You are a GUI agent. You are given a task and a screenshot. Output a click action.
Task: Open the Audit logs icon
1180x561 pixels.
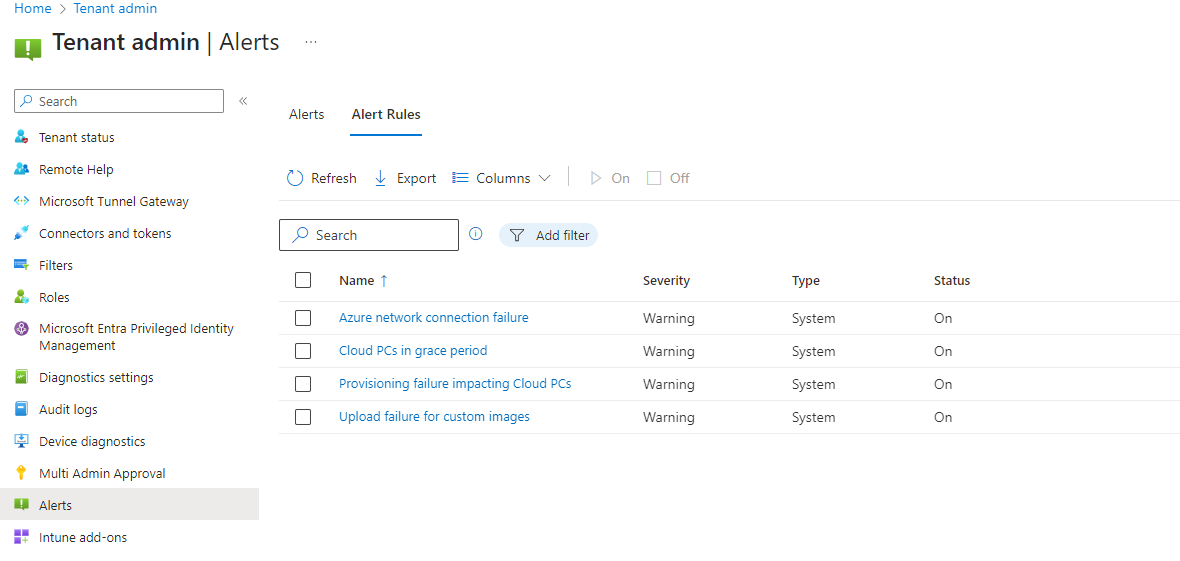21,409
